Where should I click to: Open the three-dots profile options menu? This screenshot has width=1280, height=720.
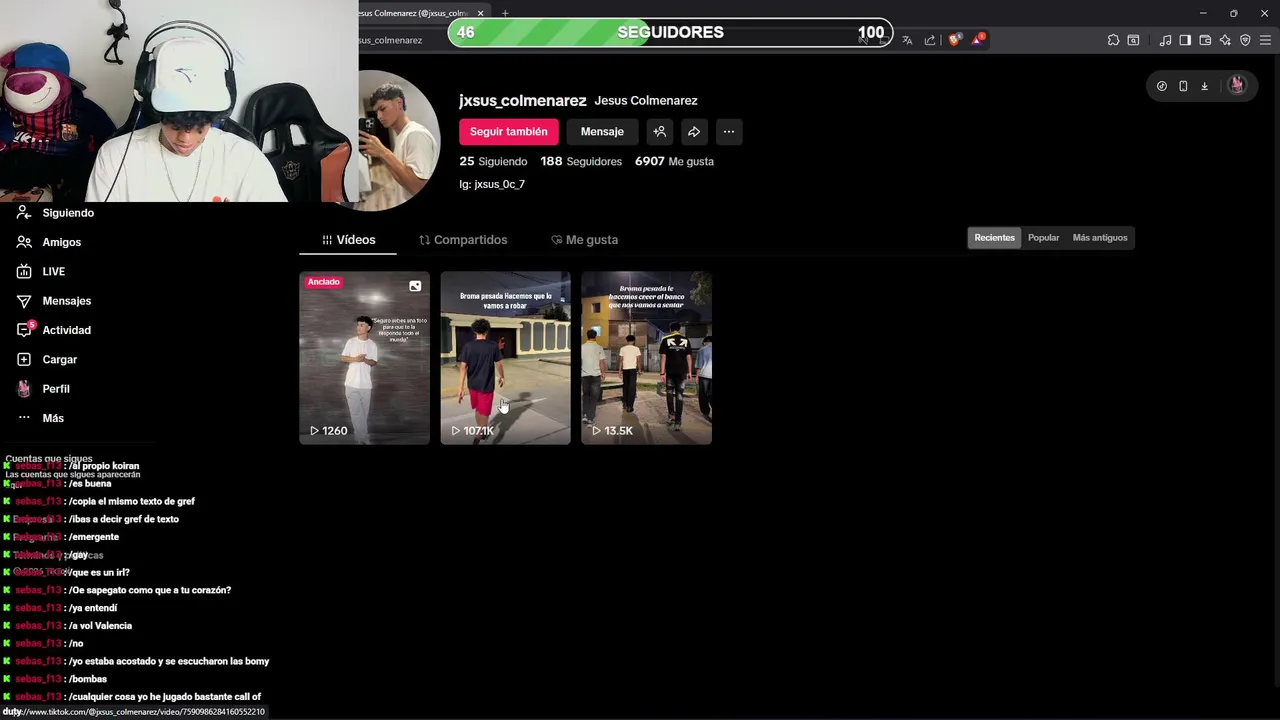point(729,132)
